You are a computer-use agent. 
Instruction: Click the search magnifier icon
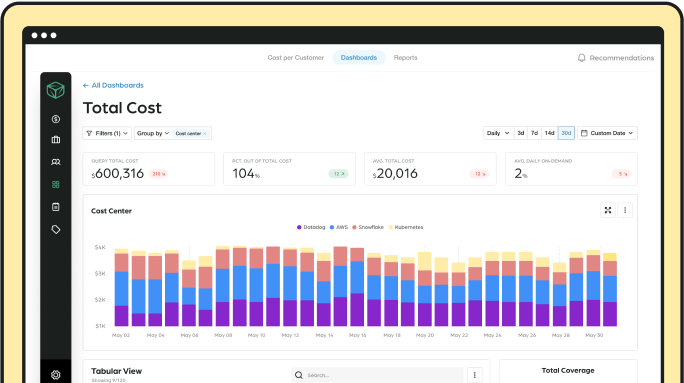click(x=299, y=375)
